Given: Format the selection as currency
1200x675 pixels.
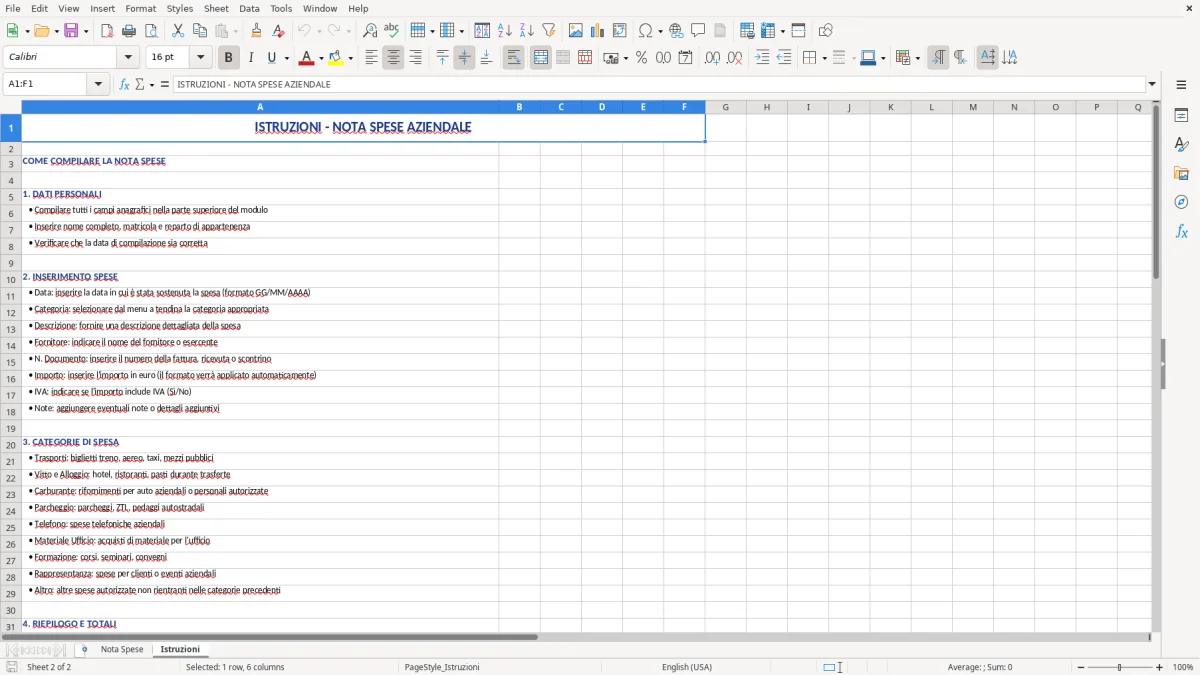Looking at the screenshot, I should coord(611,57).
